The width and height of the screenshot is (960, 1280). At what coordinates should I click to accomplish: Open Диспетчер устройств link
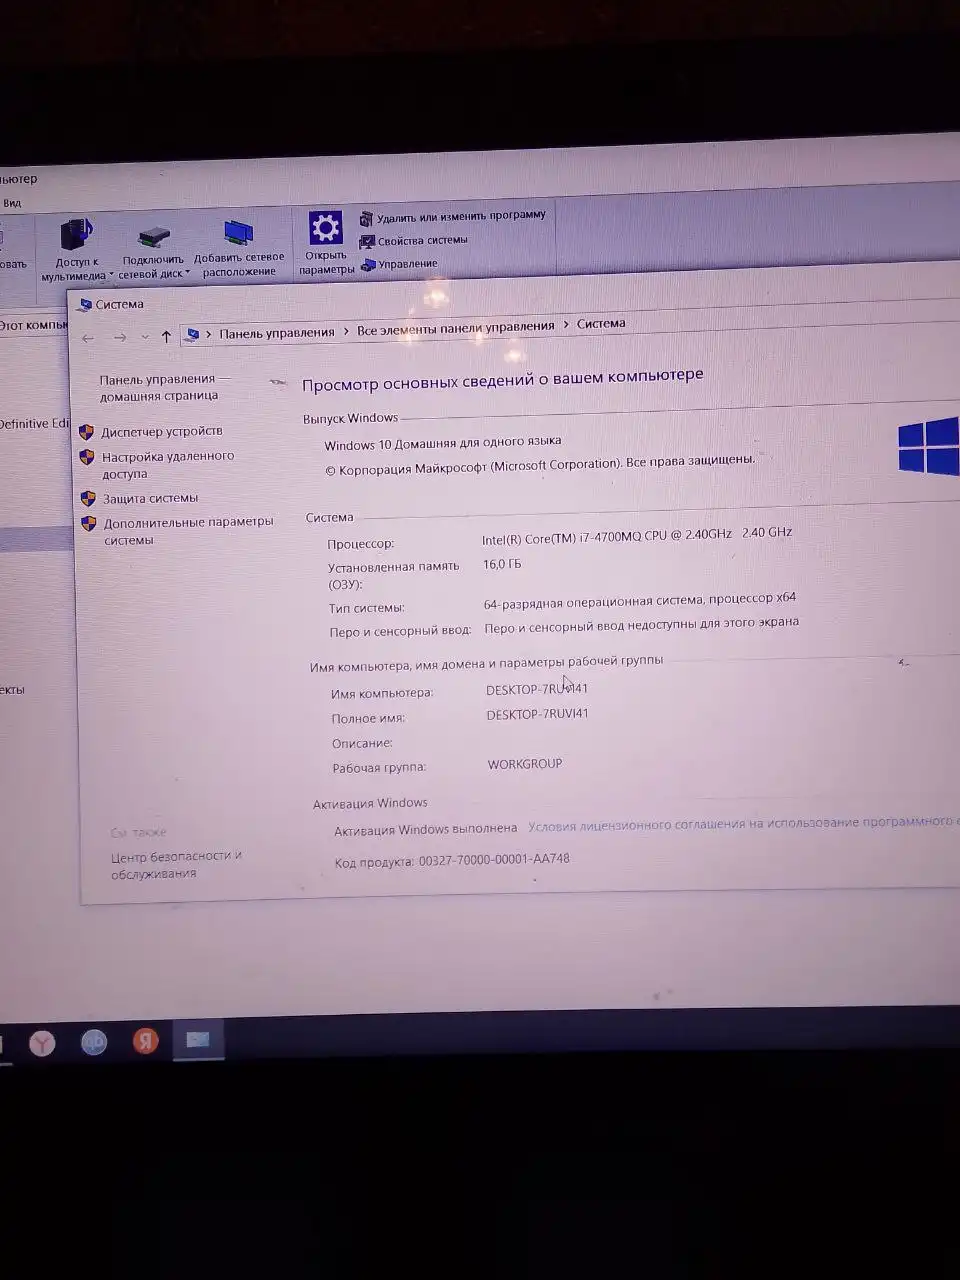coord(161,432)
